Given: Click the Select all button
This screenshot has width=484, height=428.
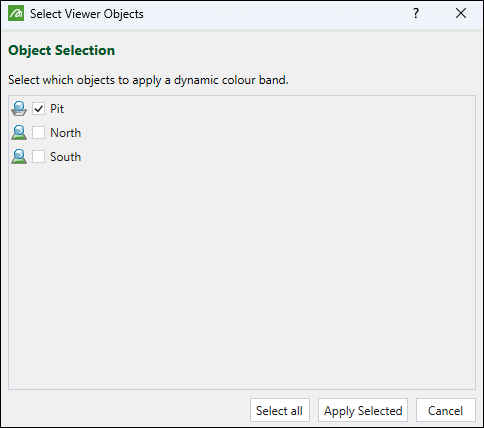Looking at the screenshot, I should (x=280, y=410).
